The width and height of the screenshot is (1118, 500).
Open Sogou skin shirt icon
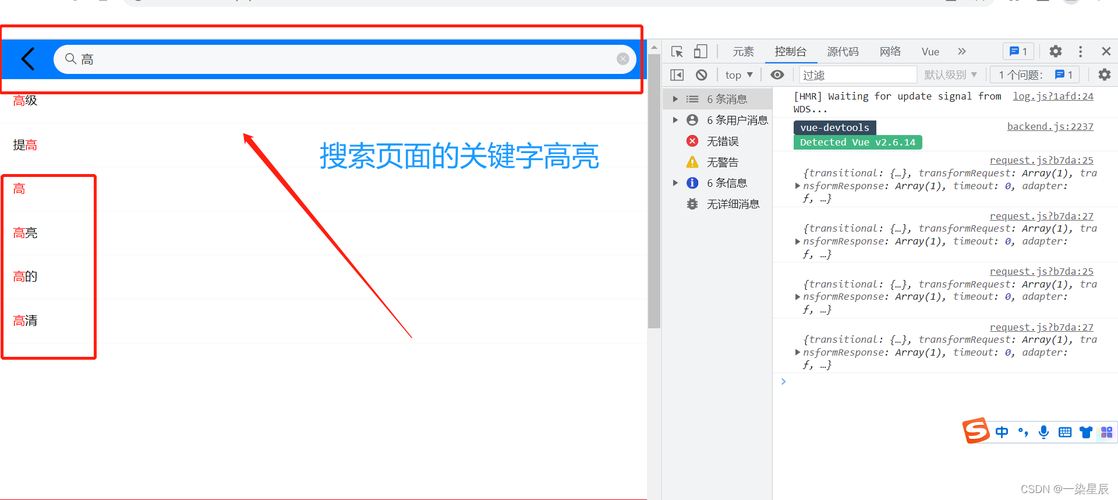(x=1086, y=432)
